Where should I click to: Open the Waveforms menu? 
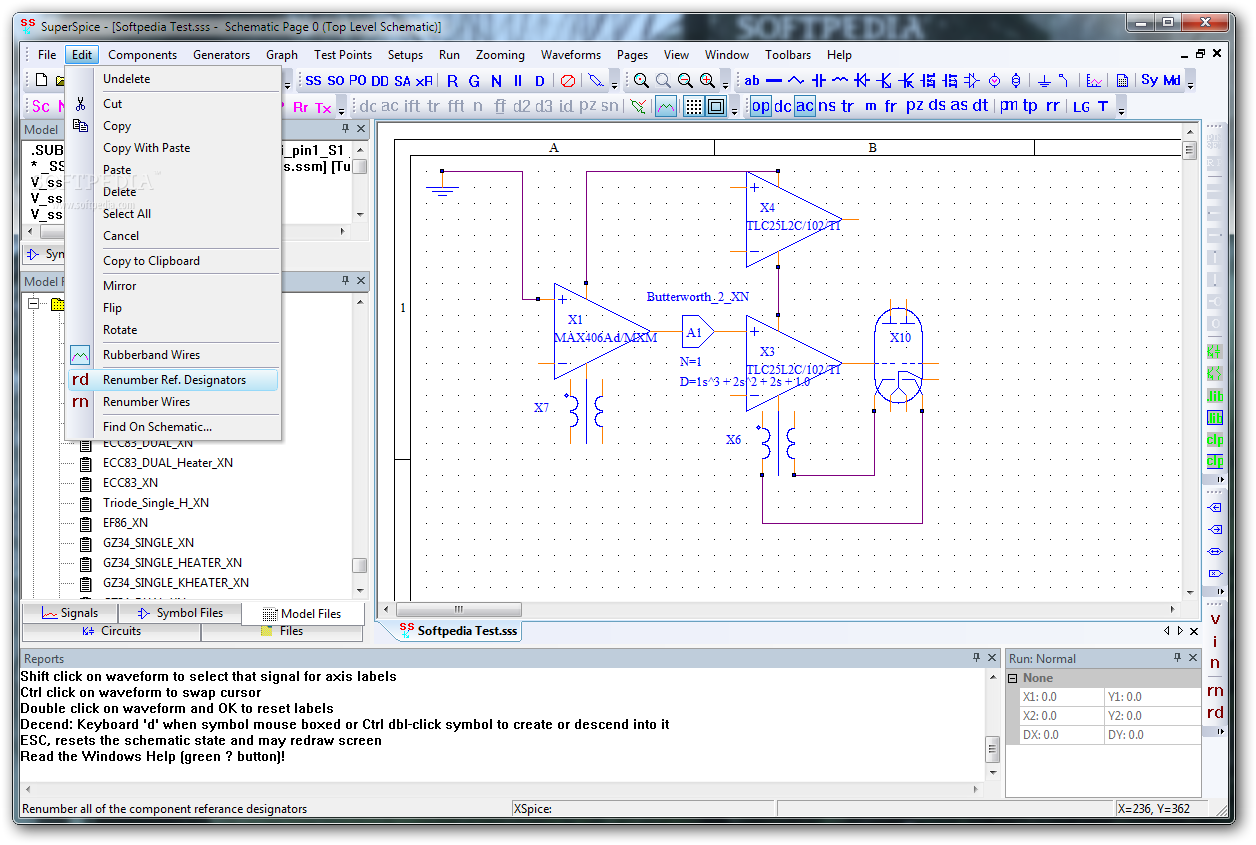[x=571, y=55]
